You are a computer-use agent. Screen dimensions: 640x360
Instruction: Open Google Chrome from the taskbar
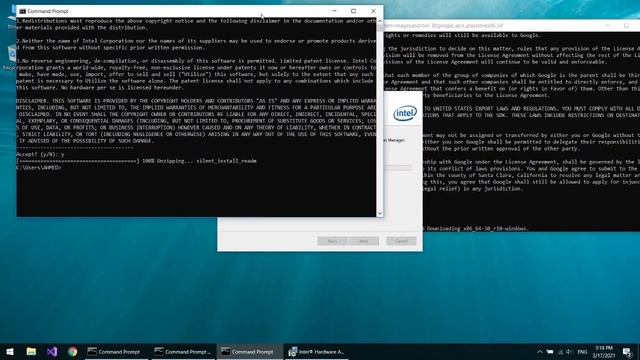point(73,351)
